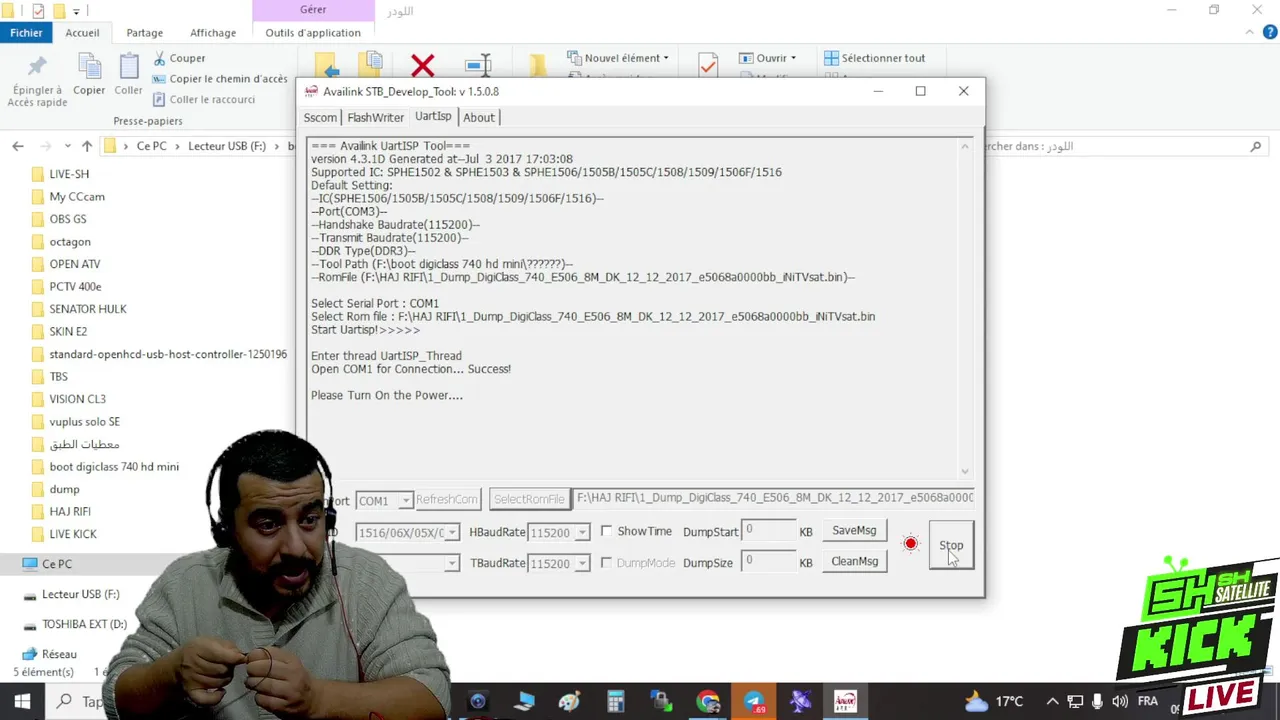Click Sélectionner tout in the ribbon

(x=875, y=58)
